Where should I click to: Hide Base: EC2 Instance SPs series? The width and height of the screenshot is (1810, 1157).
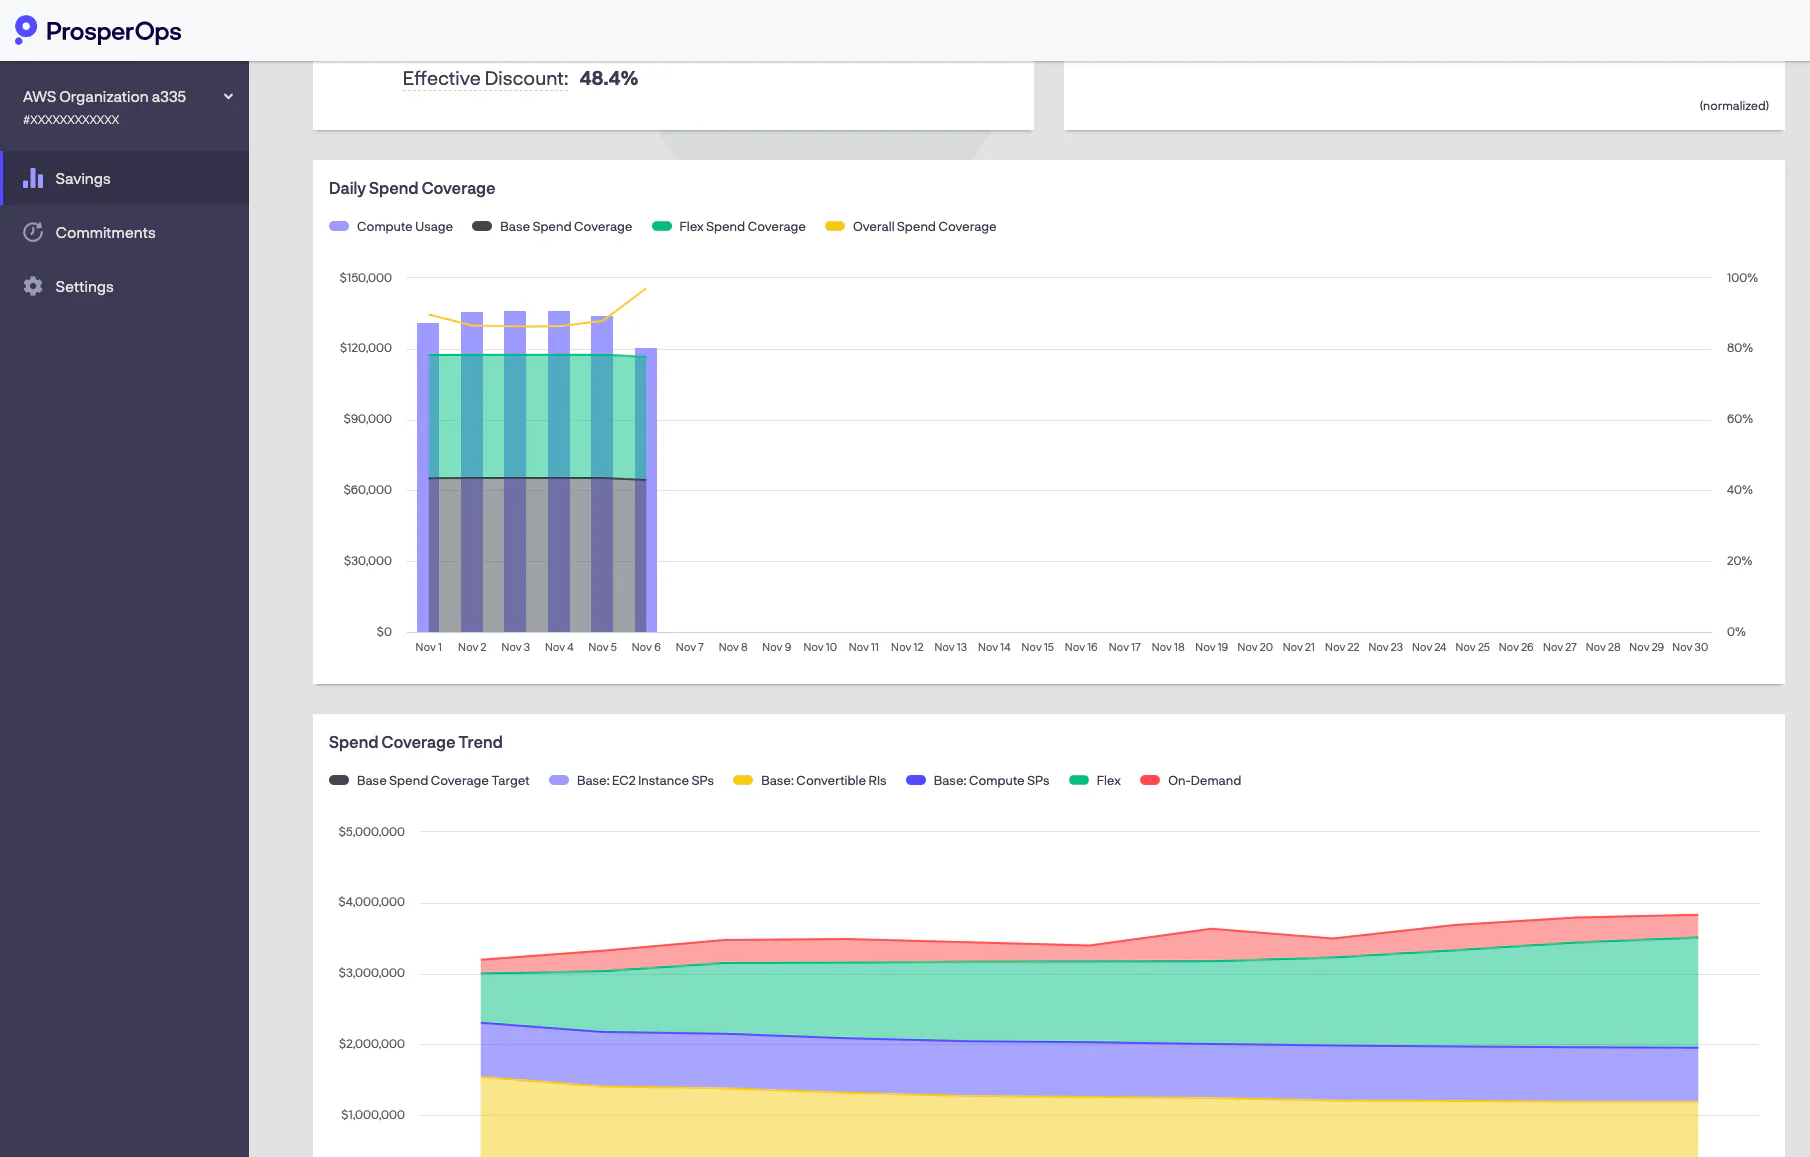point(631,781)
